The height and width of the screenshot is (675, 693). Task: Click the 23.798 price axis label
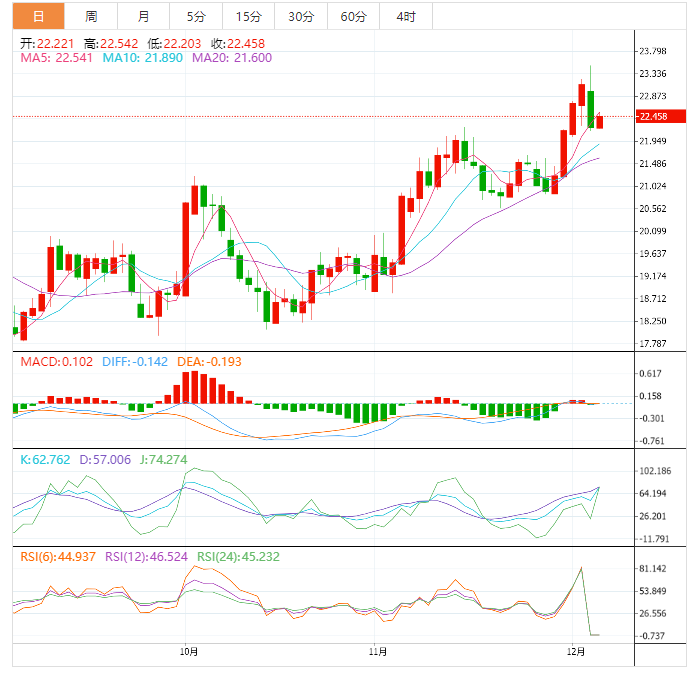coord(653,51)
